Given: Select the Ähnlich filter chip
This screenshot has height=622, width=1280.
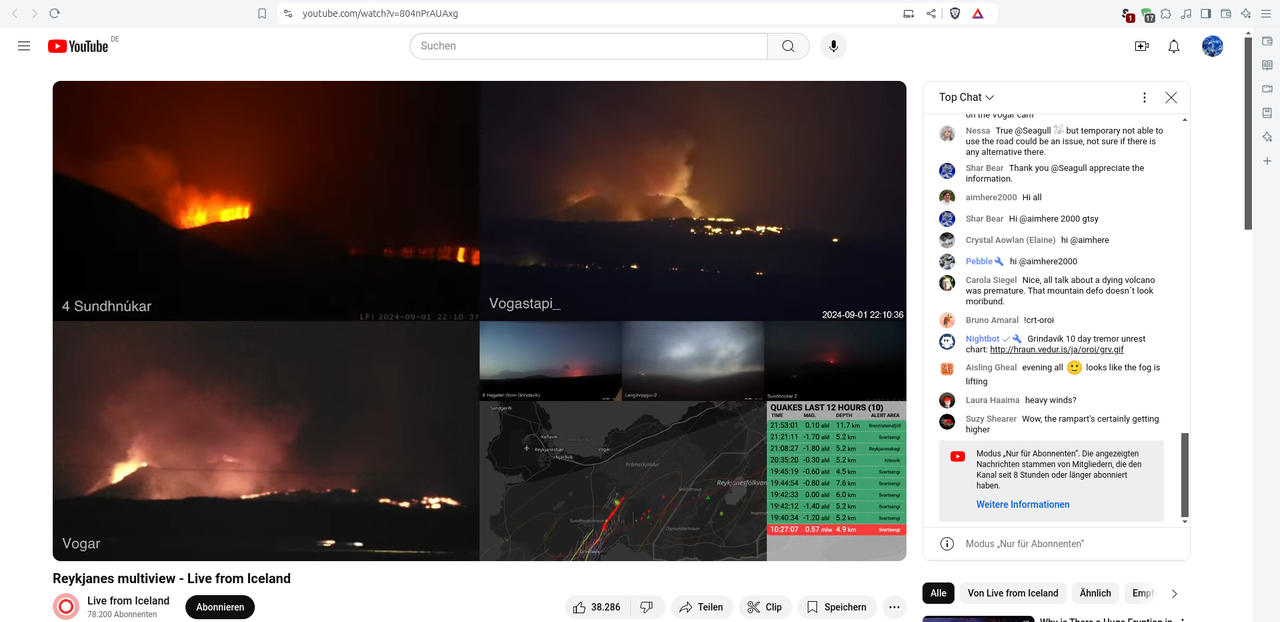Looking at the screenshot, I should (x=1095, y=593).
